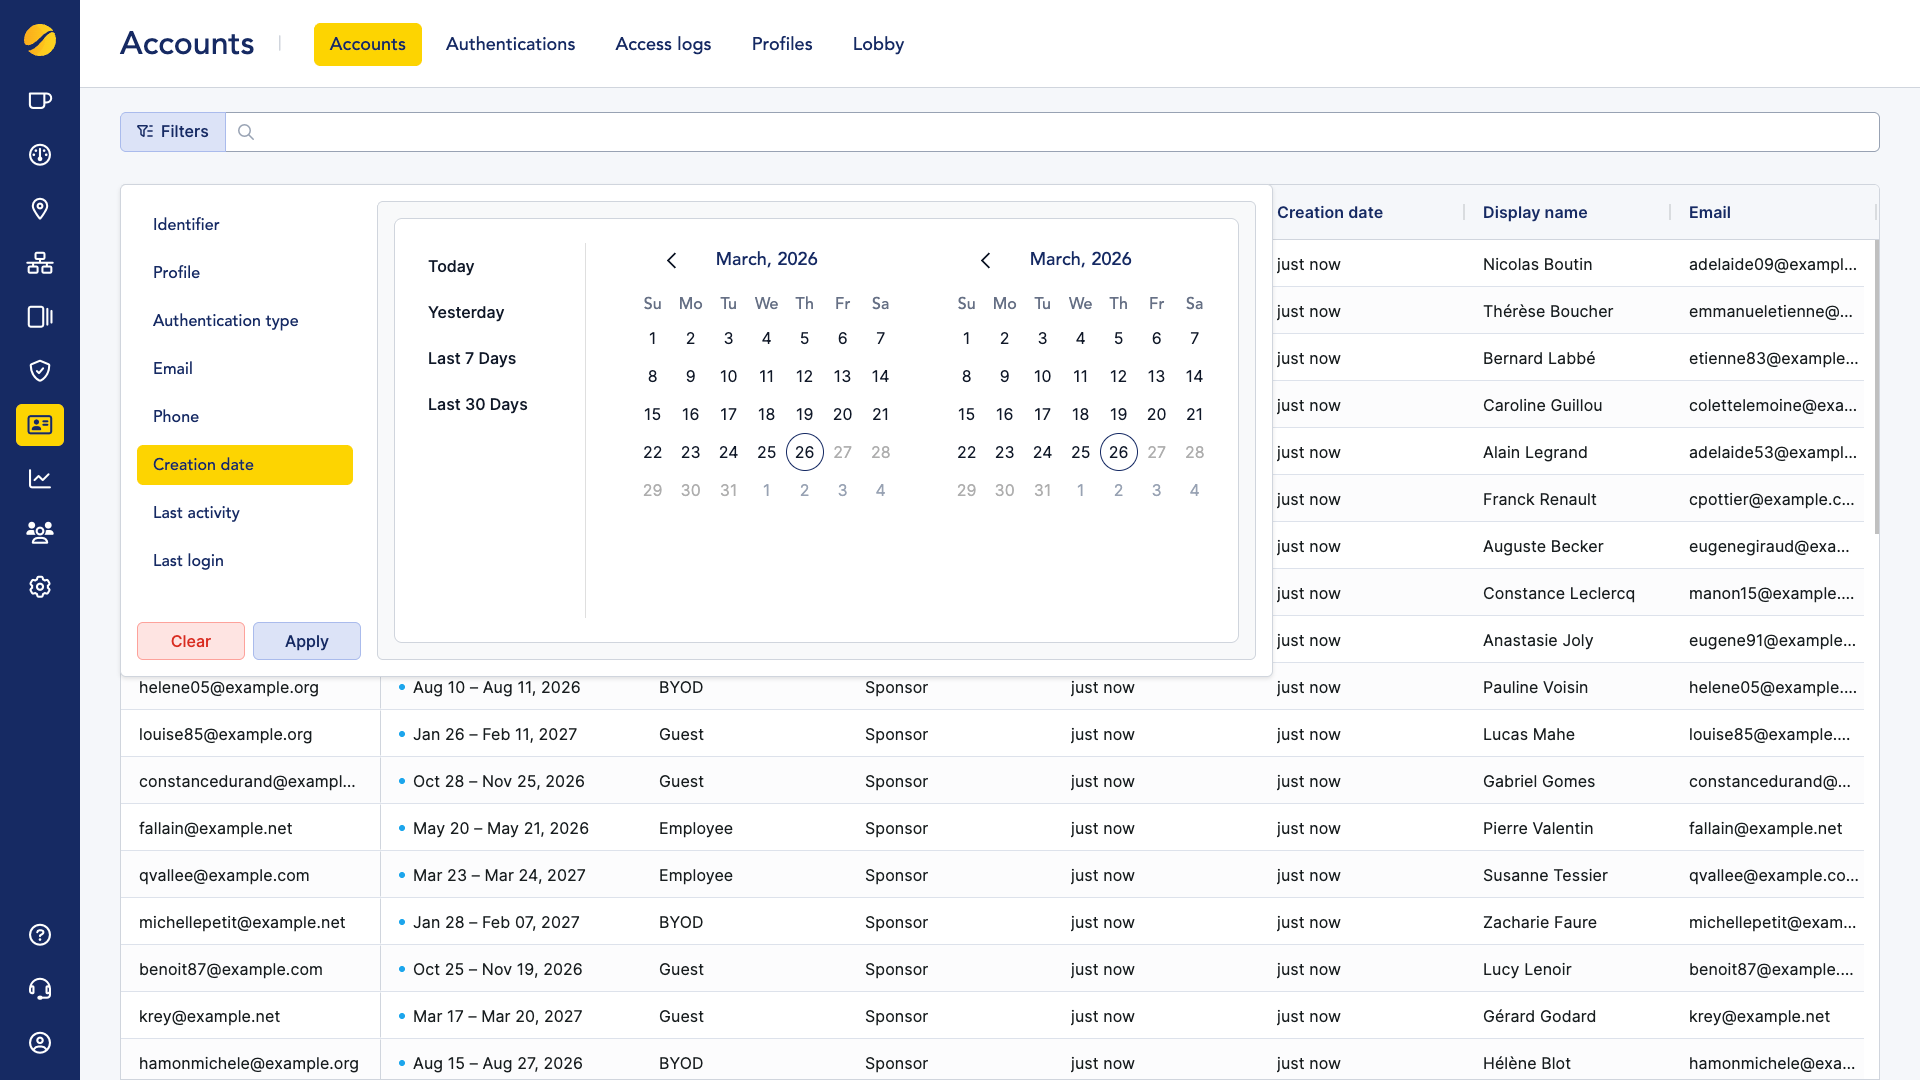Open the location pin sidebar icon

(40, 208)
